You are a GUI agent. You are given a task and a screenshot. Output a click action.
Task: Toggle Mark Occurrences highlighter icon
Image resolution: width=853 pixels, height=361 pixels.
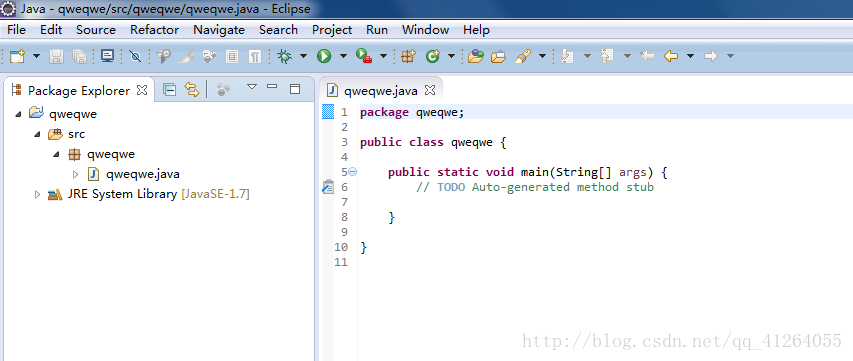(x=187, y=56)
